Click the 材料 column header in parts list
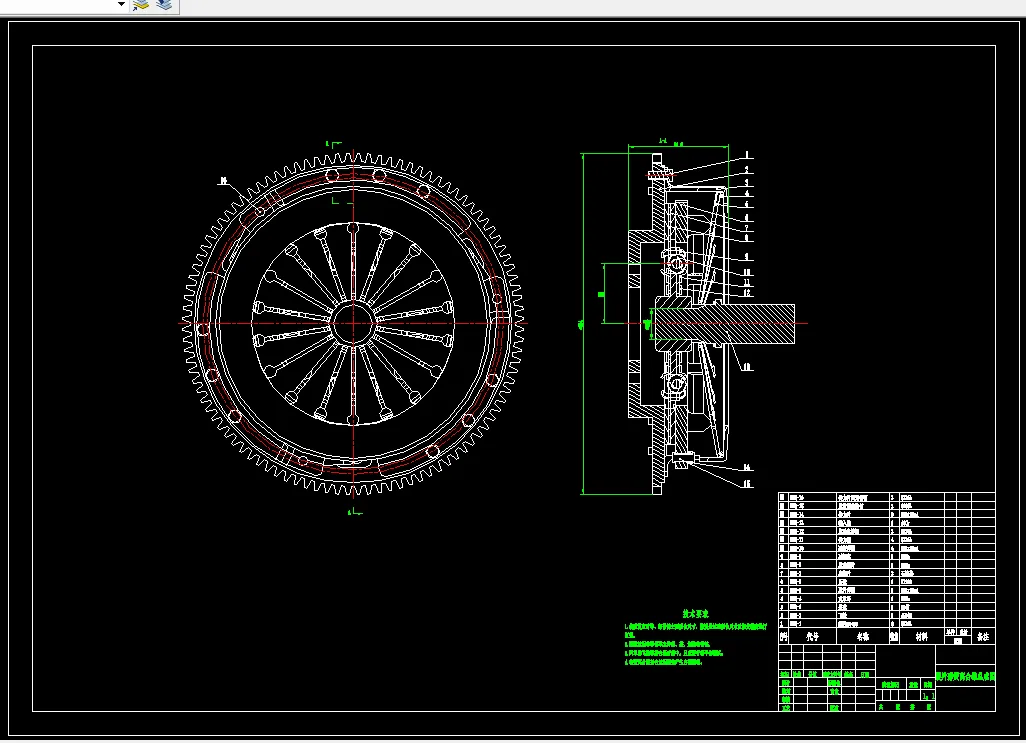Screen dimensions: 1026x743 pyautogui.click(x=922, y=635)
